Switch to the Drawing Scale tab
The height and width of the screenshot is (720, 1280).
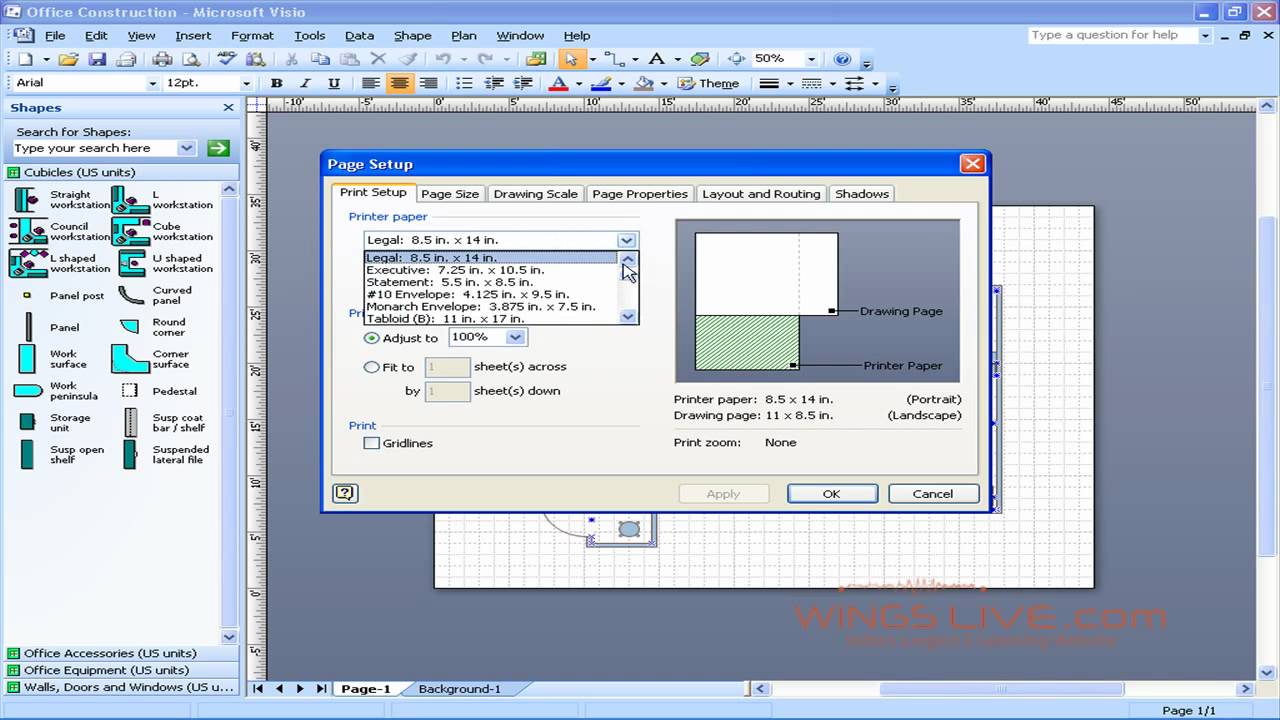tap(535, 194)
